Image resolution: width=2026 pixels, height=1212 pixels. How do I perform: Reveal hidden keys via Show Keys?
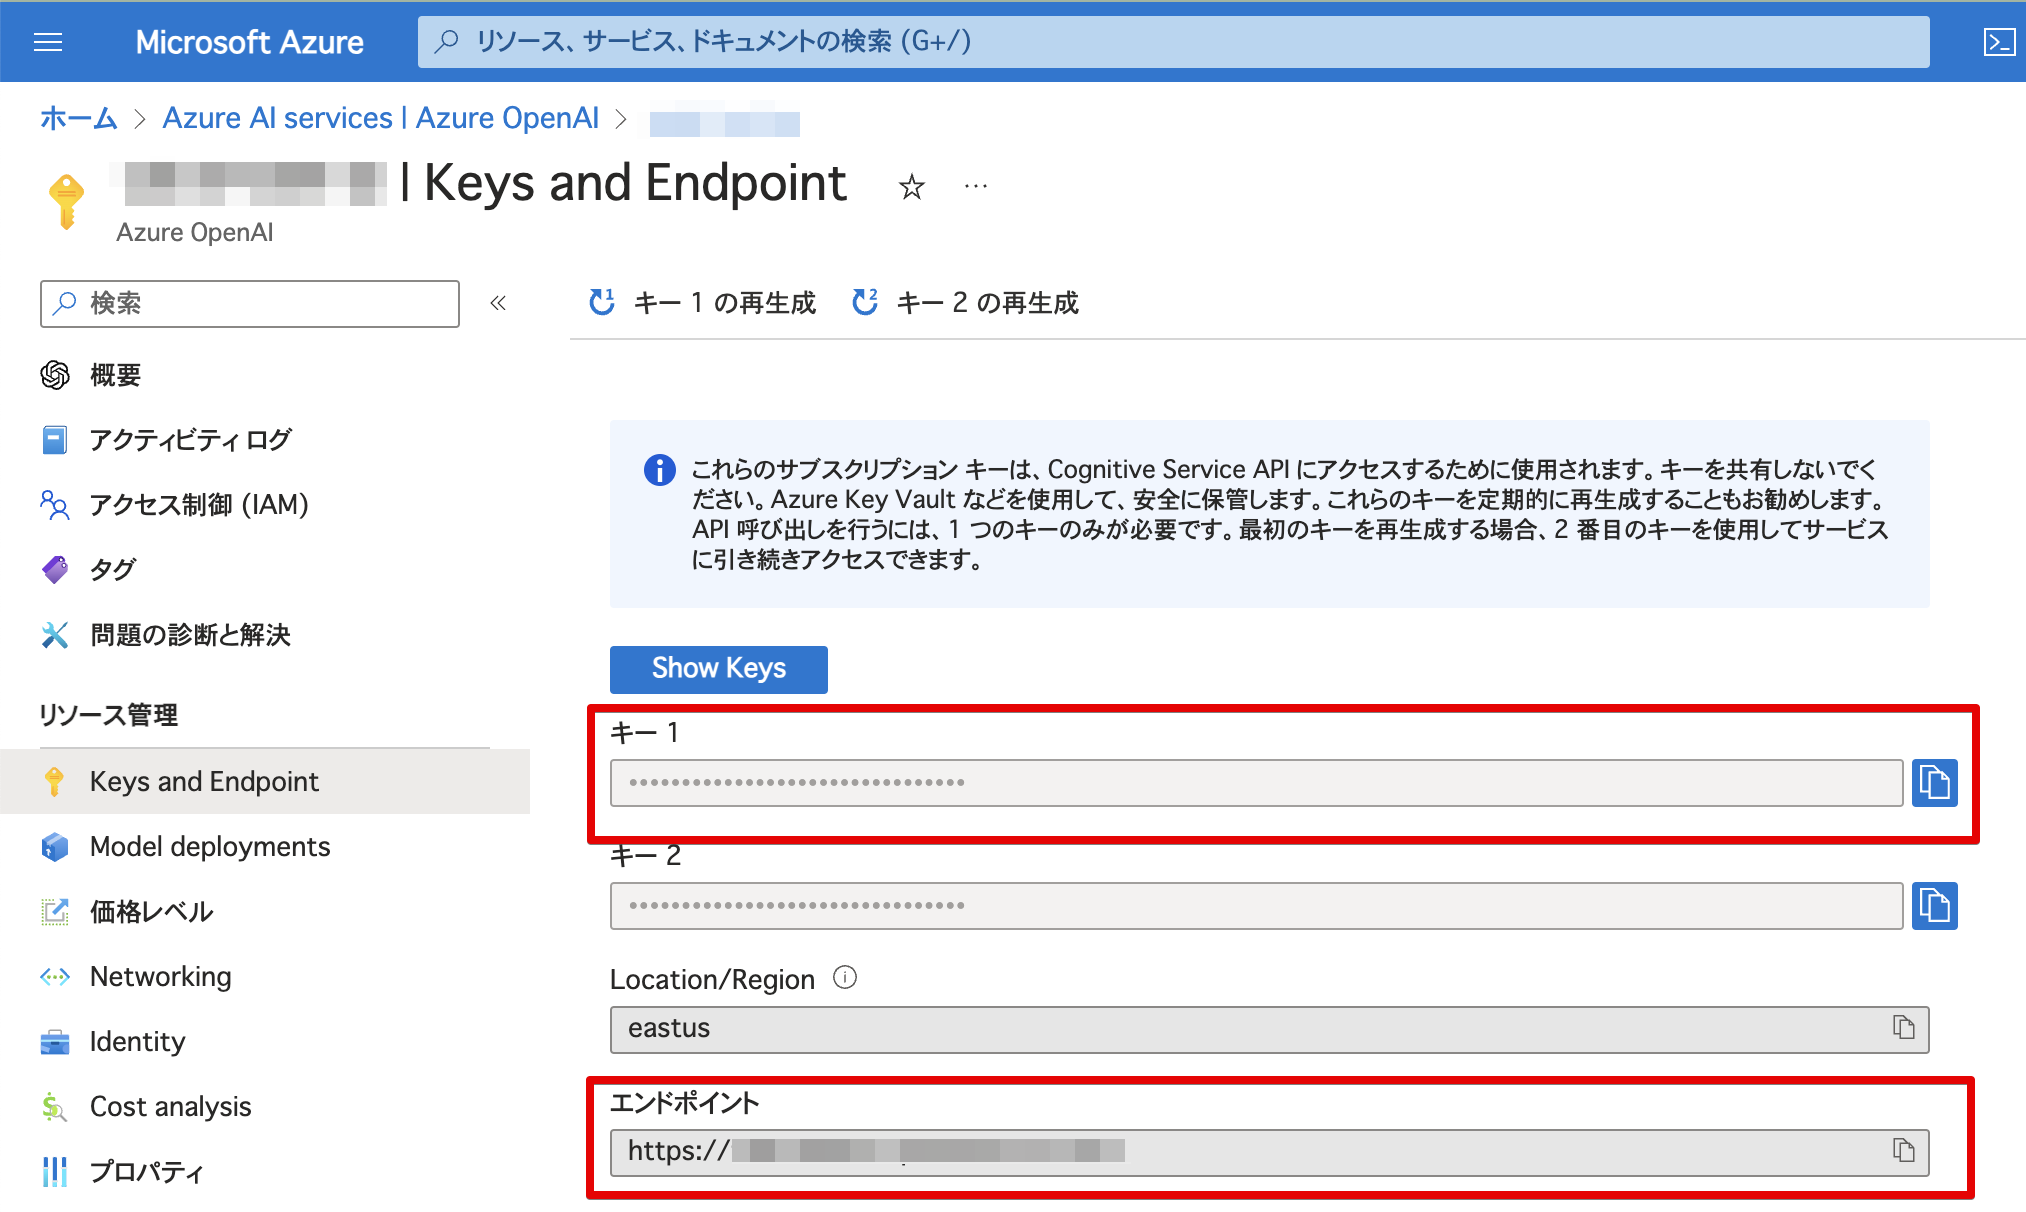pyautogui.click(x=718, y=669)
